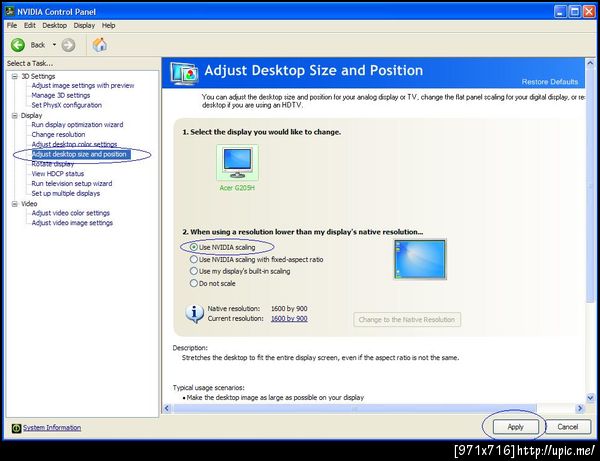Click the Cancel button
600x461 pixels.
pyautogui.click(x=567, y=427)
